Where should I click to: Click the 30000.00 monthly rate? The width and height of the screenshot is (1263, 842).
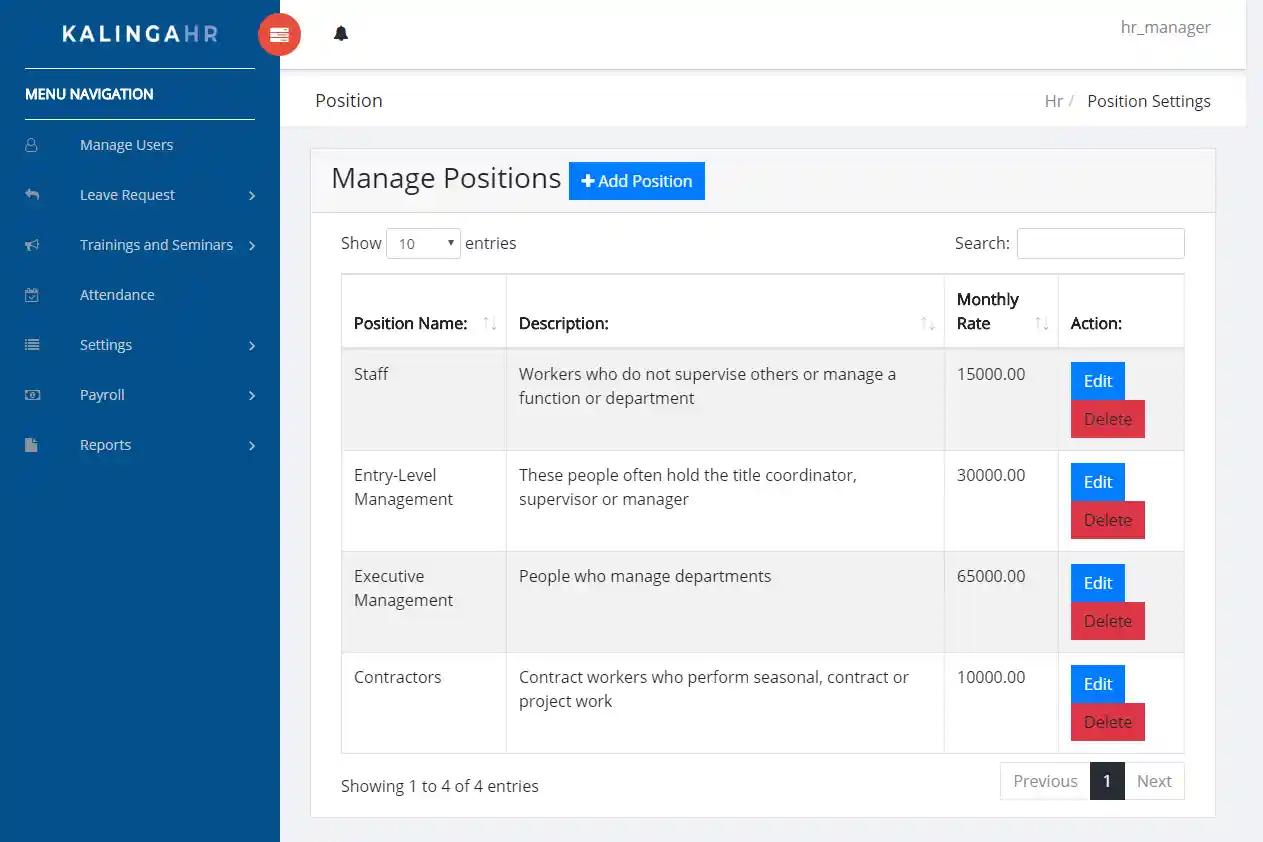pos(991,475)
